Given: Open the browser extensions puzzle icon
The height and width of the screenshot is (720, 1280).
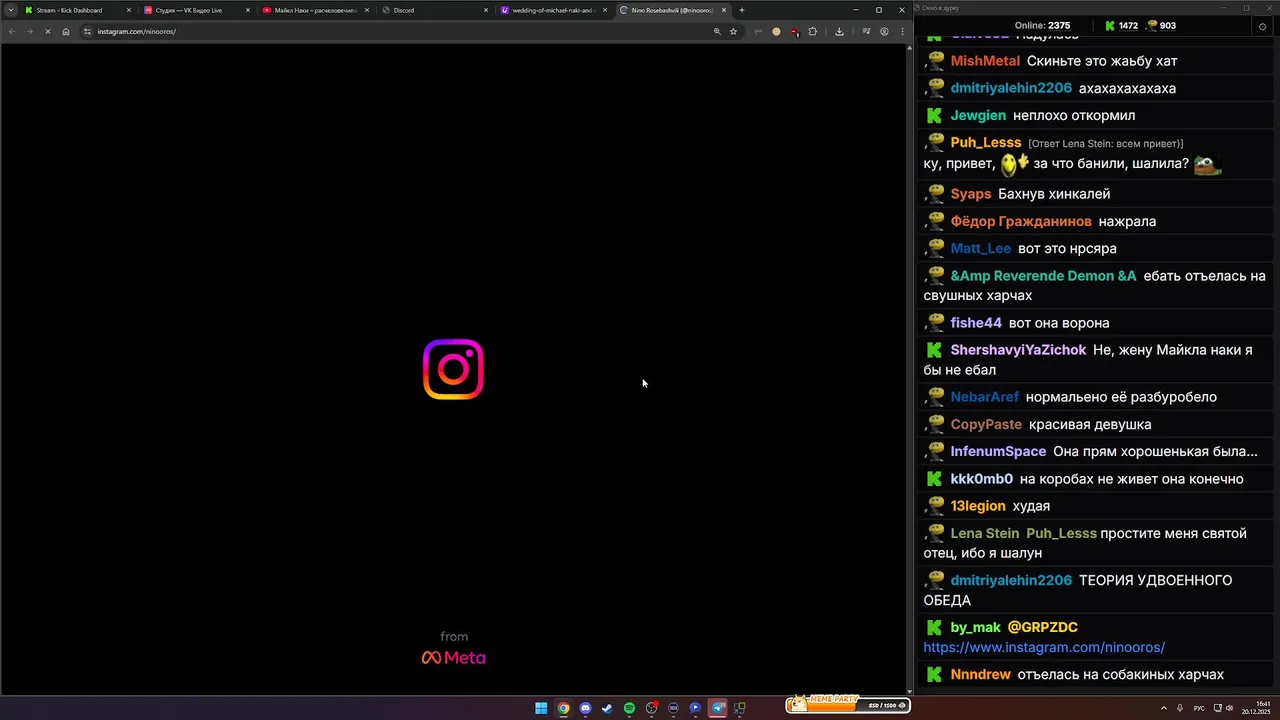Looking at the screenshot, I should pyautogui.click(x=812, y=31).
